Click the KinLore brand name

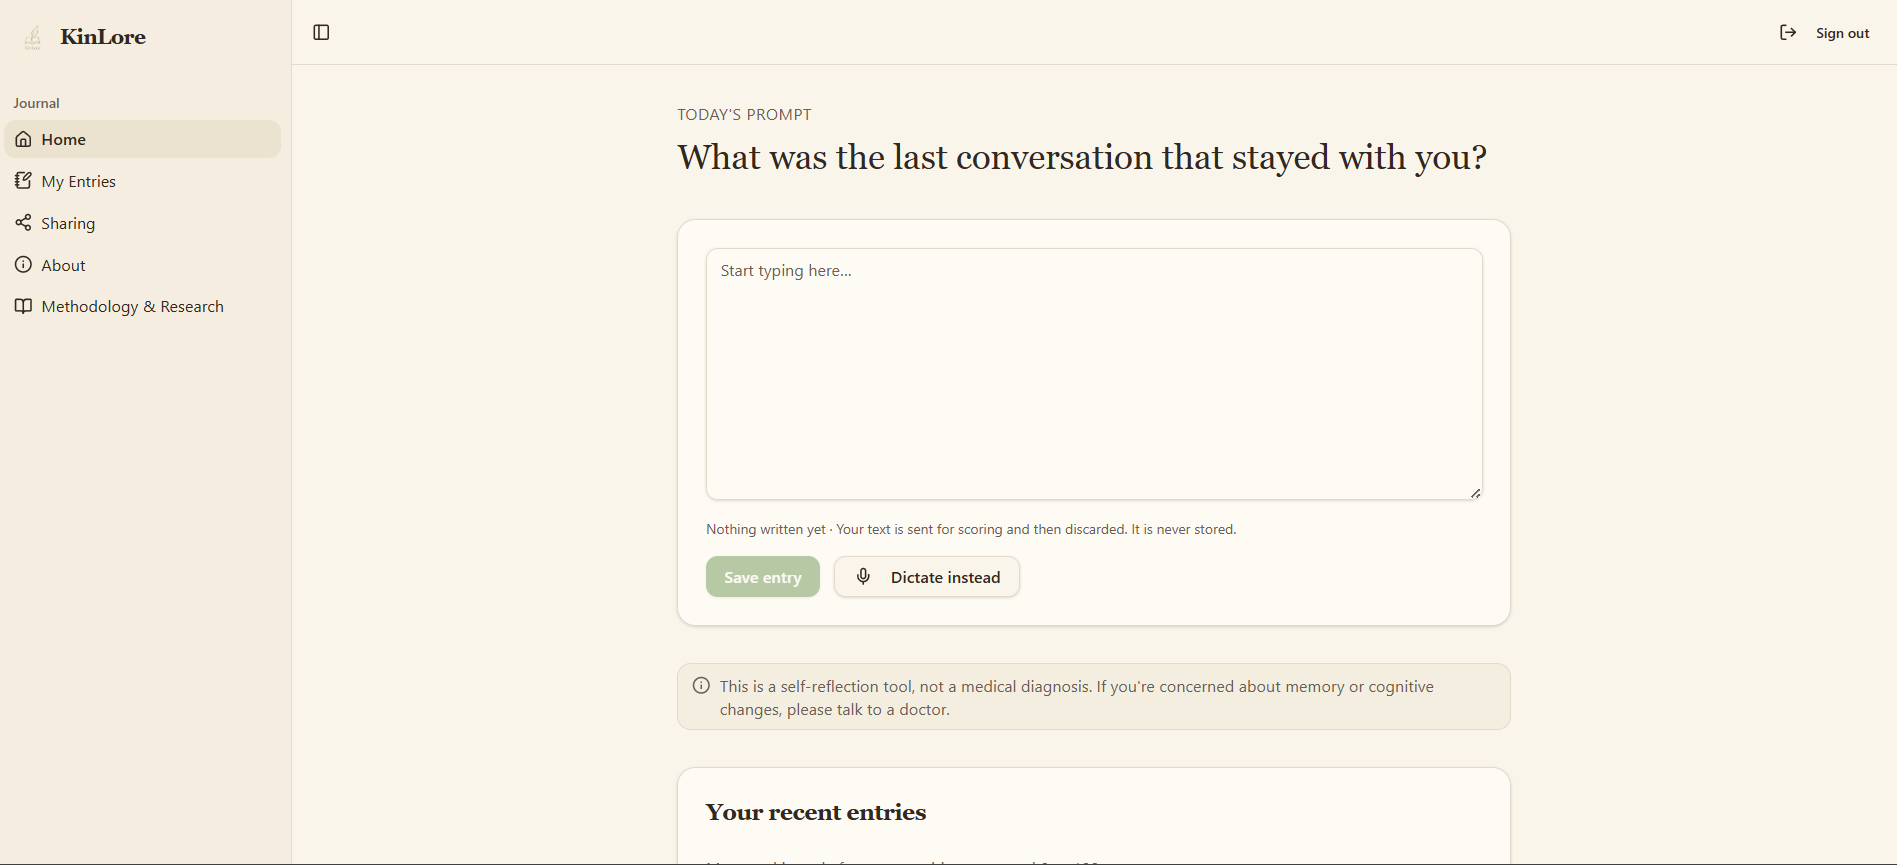(103, 37)
